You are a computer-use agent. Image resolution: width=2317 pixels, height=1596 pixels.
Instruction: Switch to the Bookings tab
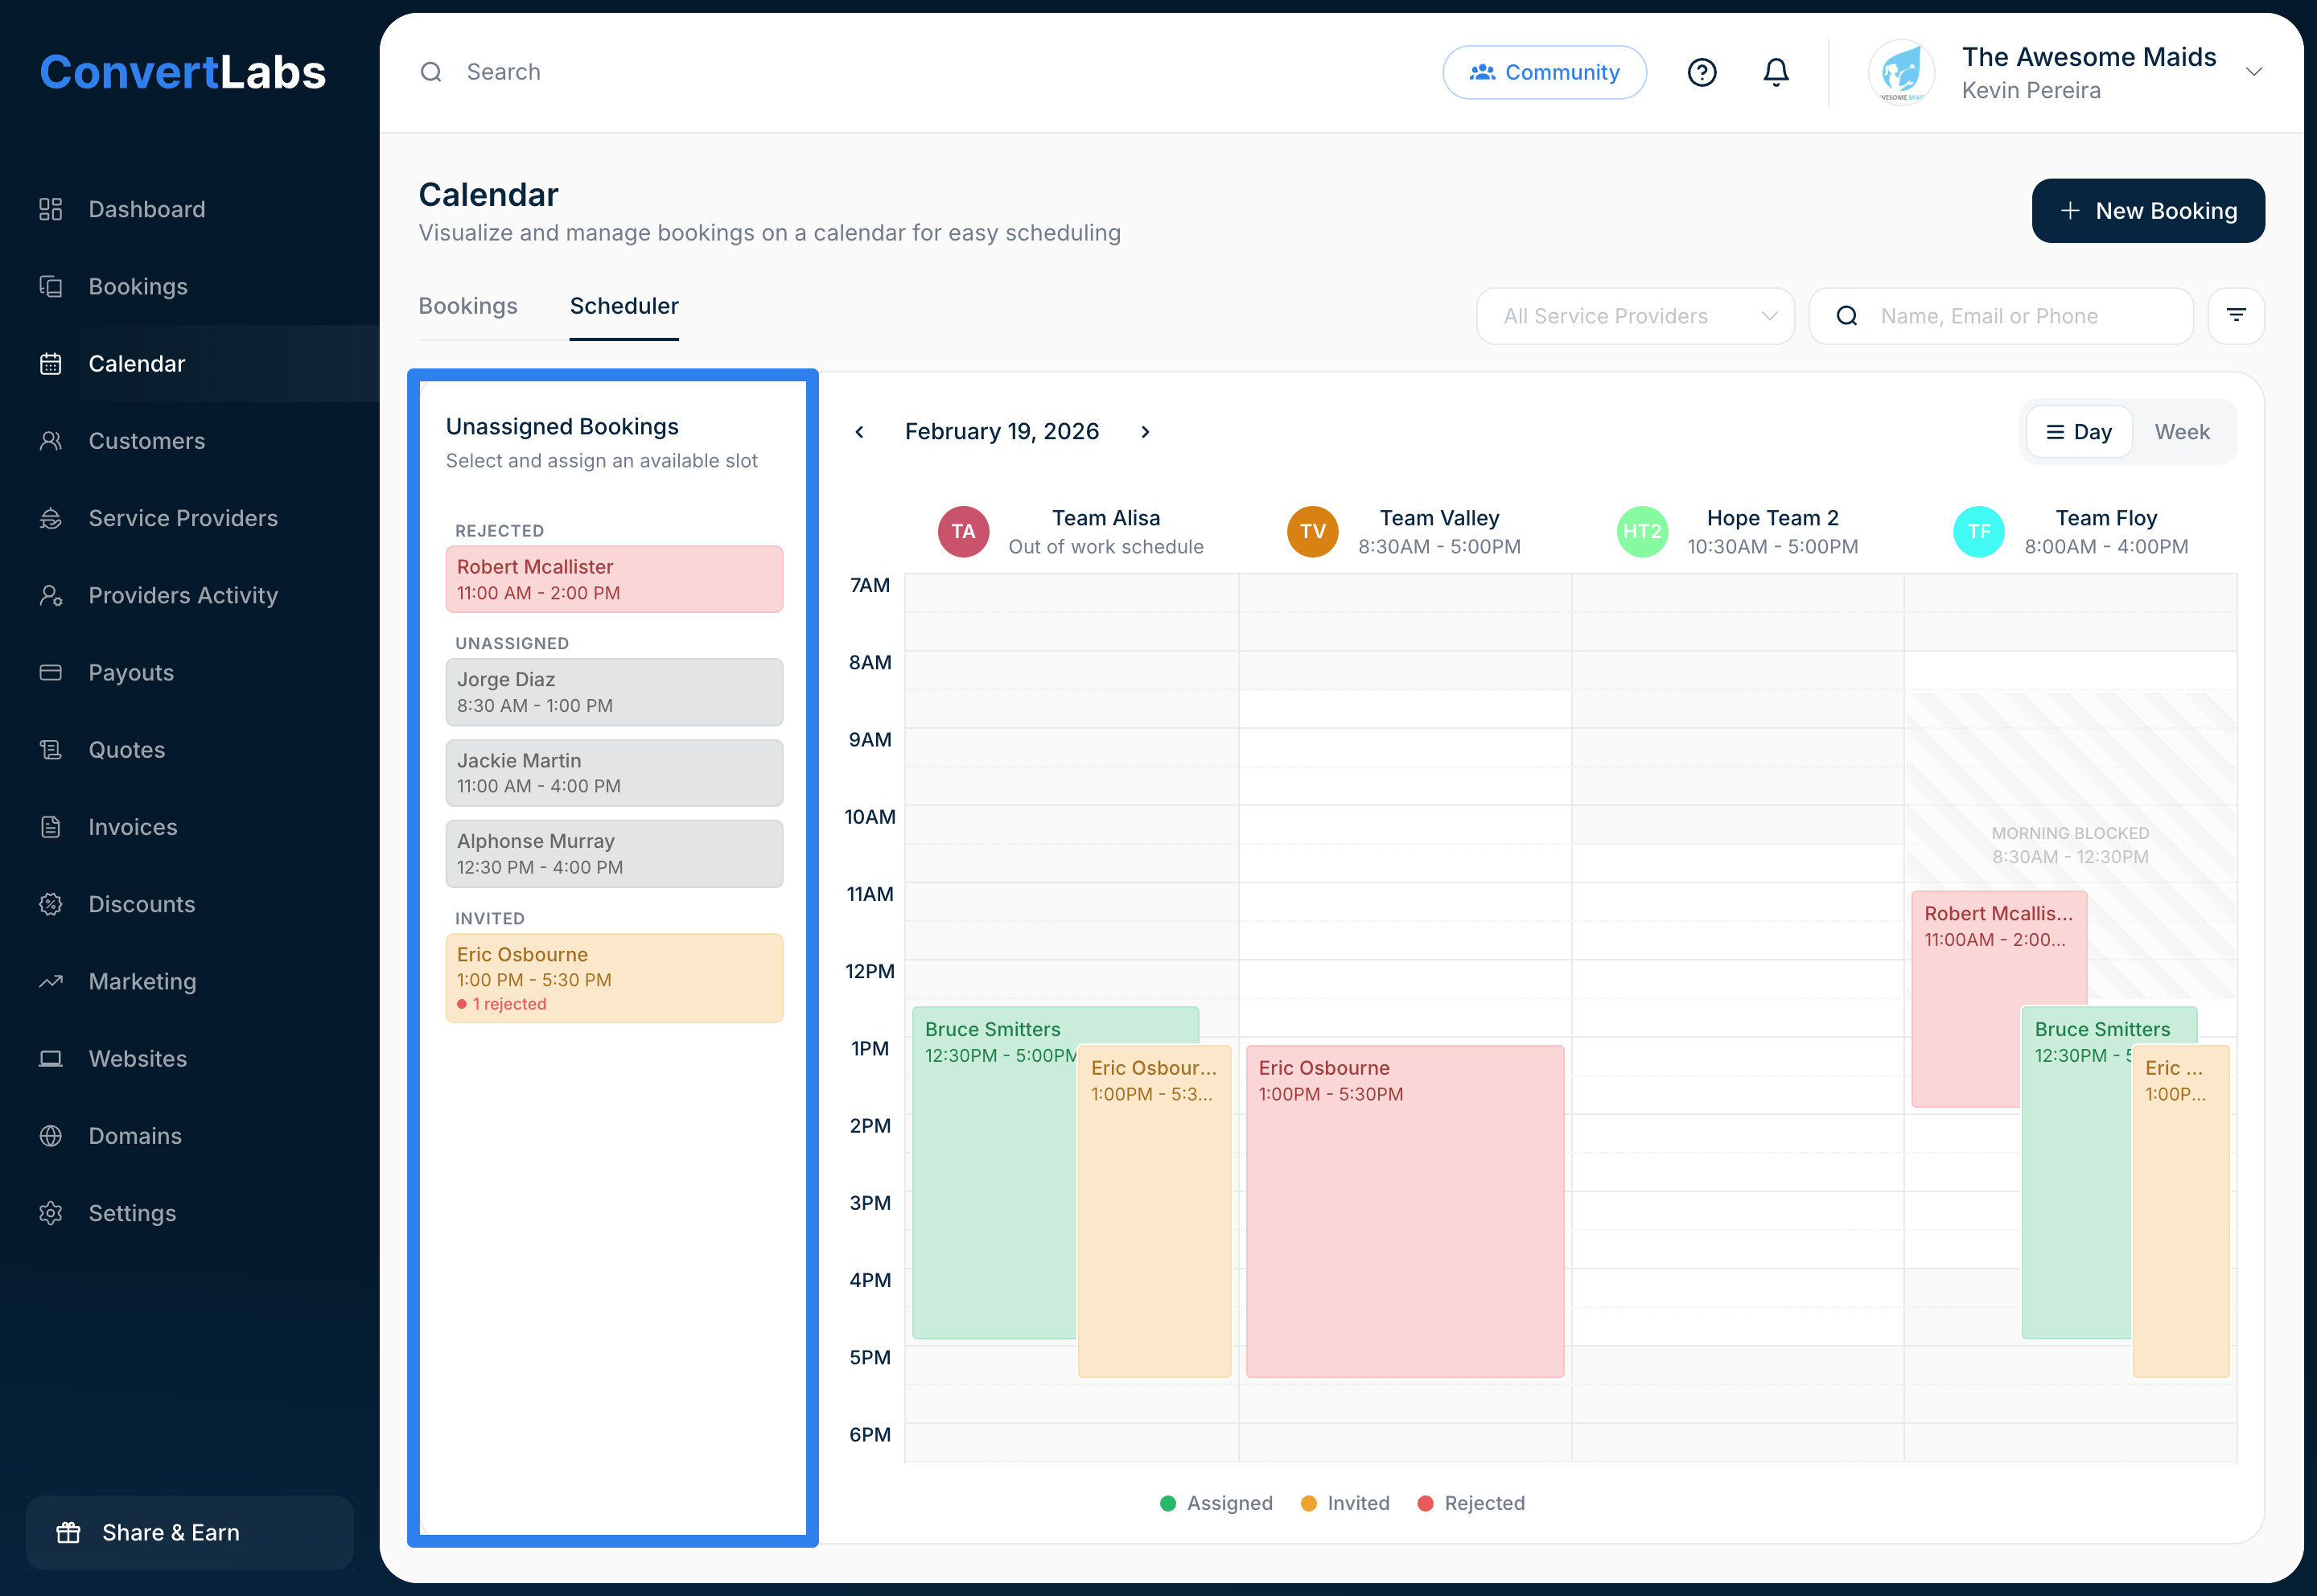tap(467, 306)
